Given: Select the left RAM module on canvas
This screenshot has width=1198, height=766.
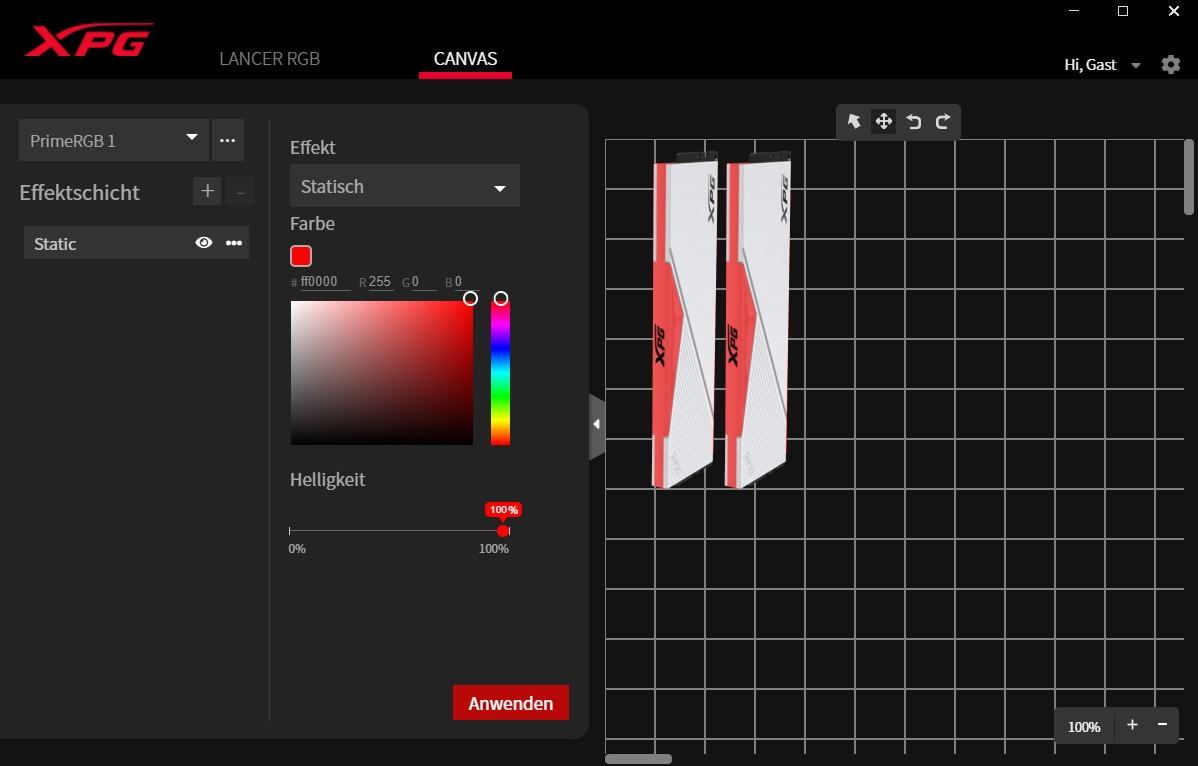Looking at the screenshot, I should [685, 319].
